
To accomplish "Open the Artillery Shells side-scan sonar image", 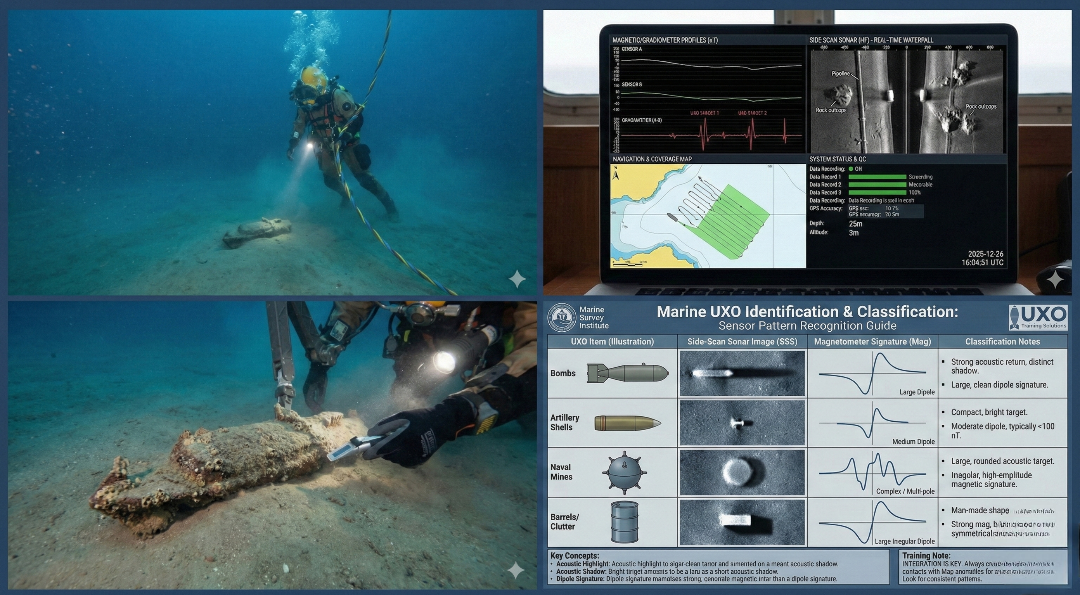I will tap(742, 423).
